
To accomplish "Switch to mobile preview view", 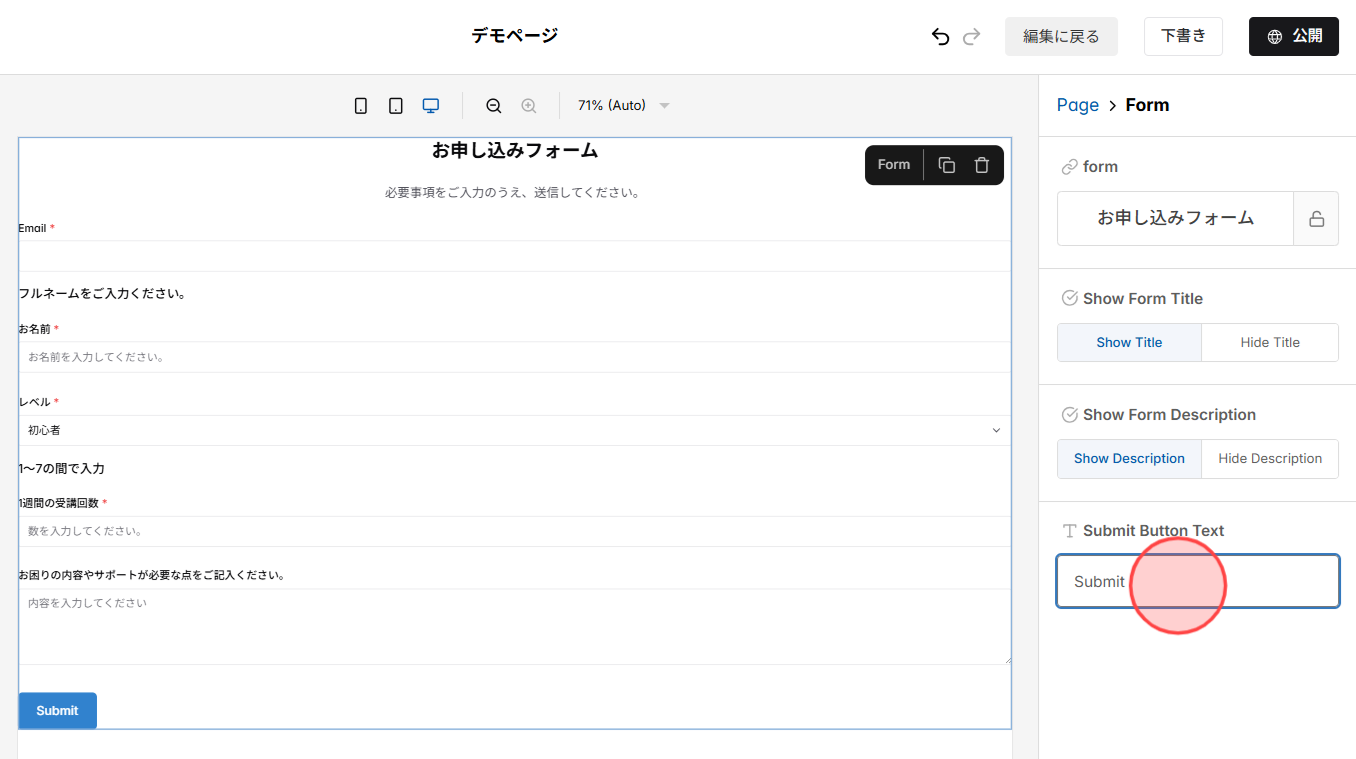I will pyautogui.click(x=361, y=105).
